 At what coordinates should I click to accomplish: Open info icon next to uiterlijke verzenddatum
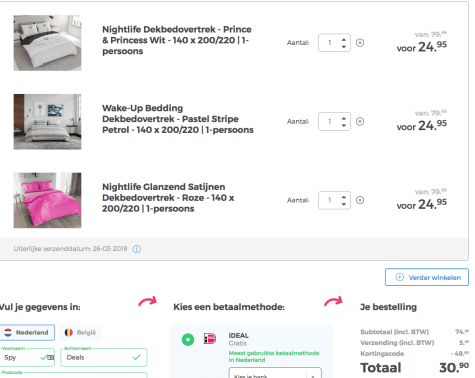137,249
